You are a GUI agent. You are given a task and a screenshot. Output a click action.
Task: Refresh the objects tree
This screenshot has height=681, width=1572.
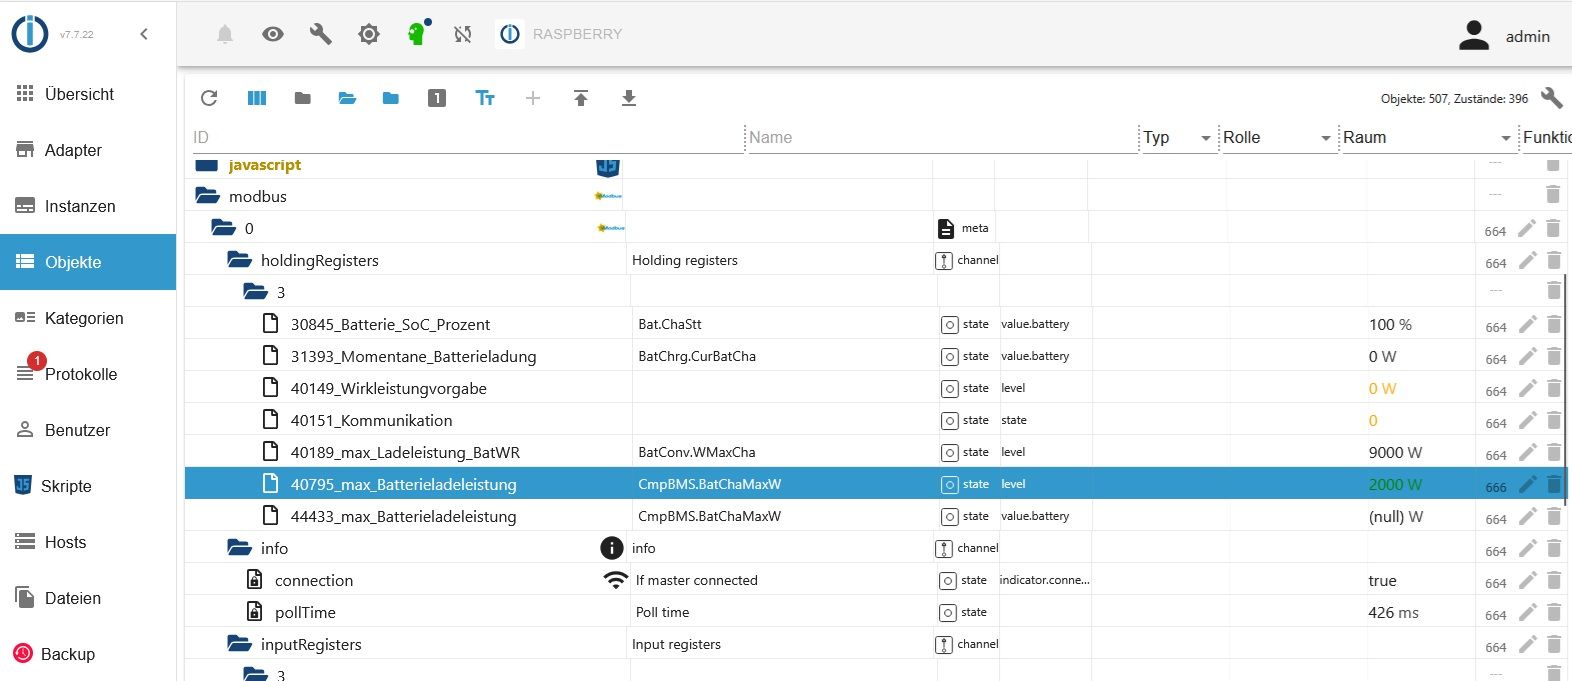[209, 98]
